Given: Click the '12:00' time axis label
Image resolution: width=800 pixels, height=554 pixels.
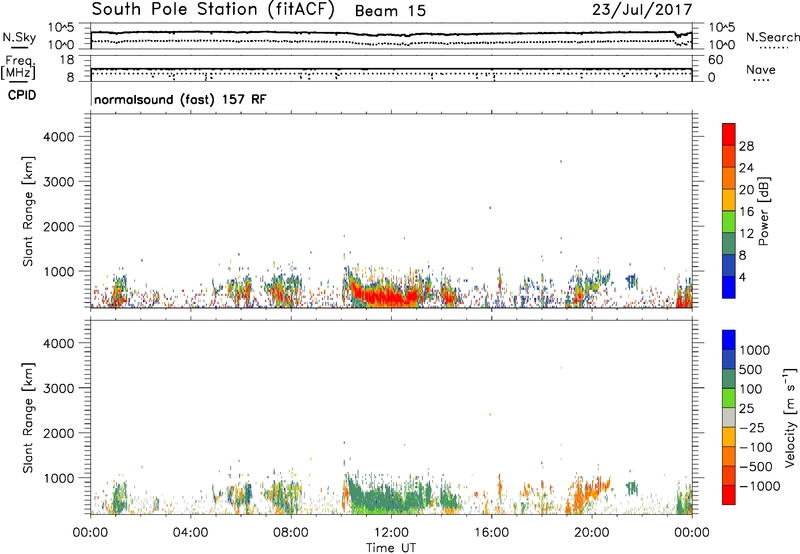Looking at the screenshot, I should click(391, 533).
